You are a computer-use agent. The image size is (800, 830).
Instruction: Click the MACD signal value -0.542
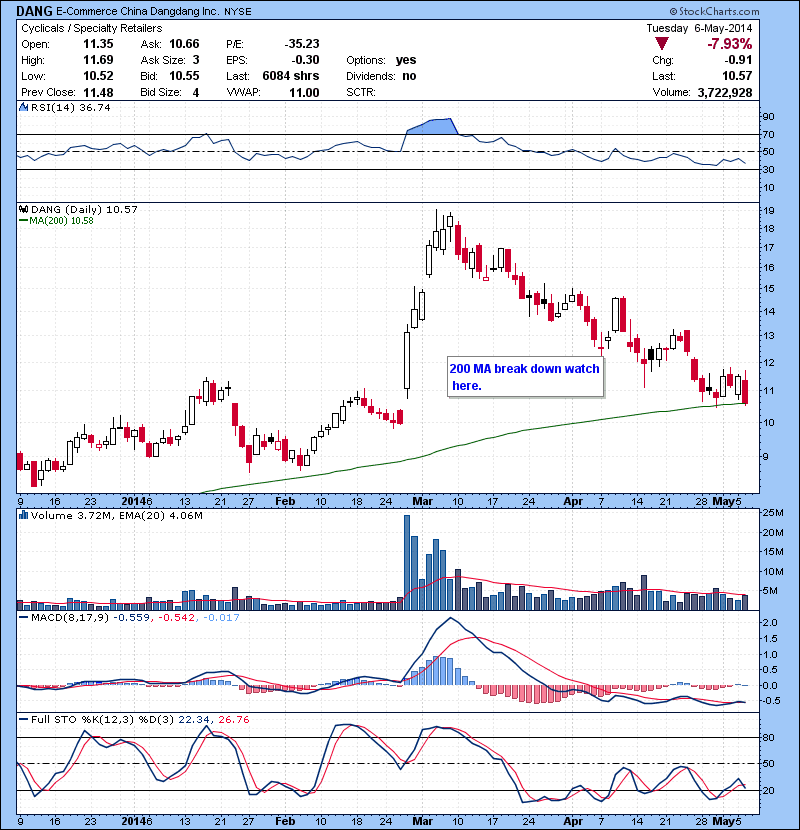coord(176,617)
